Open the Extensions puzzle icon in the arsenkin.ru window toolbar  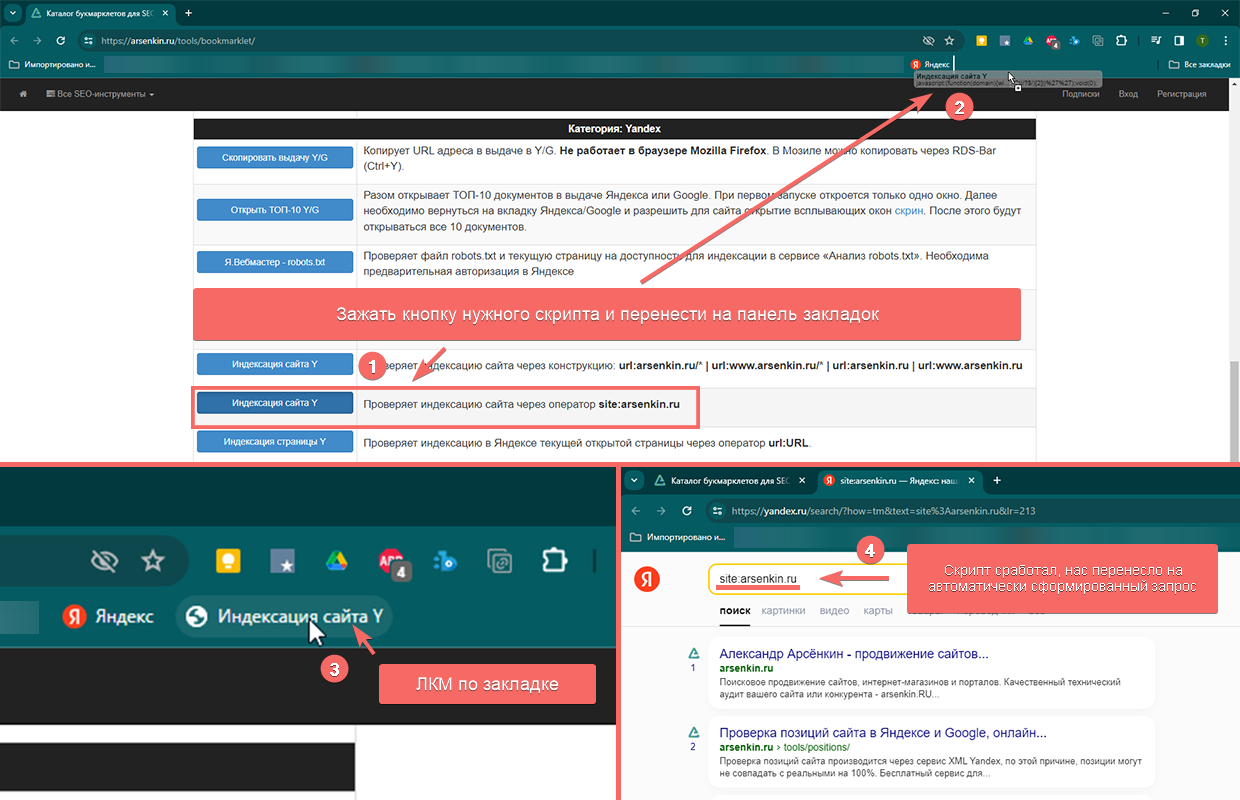(x=1121, y=41)
